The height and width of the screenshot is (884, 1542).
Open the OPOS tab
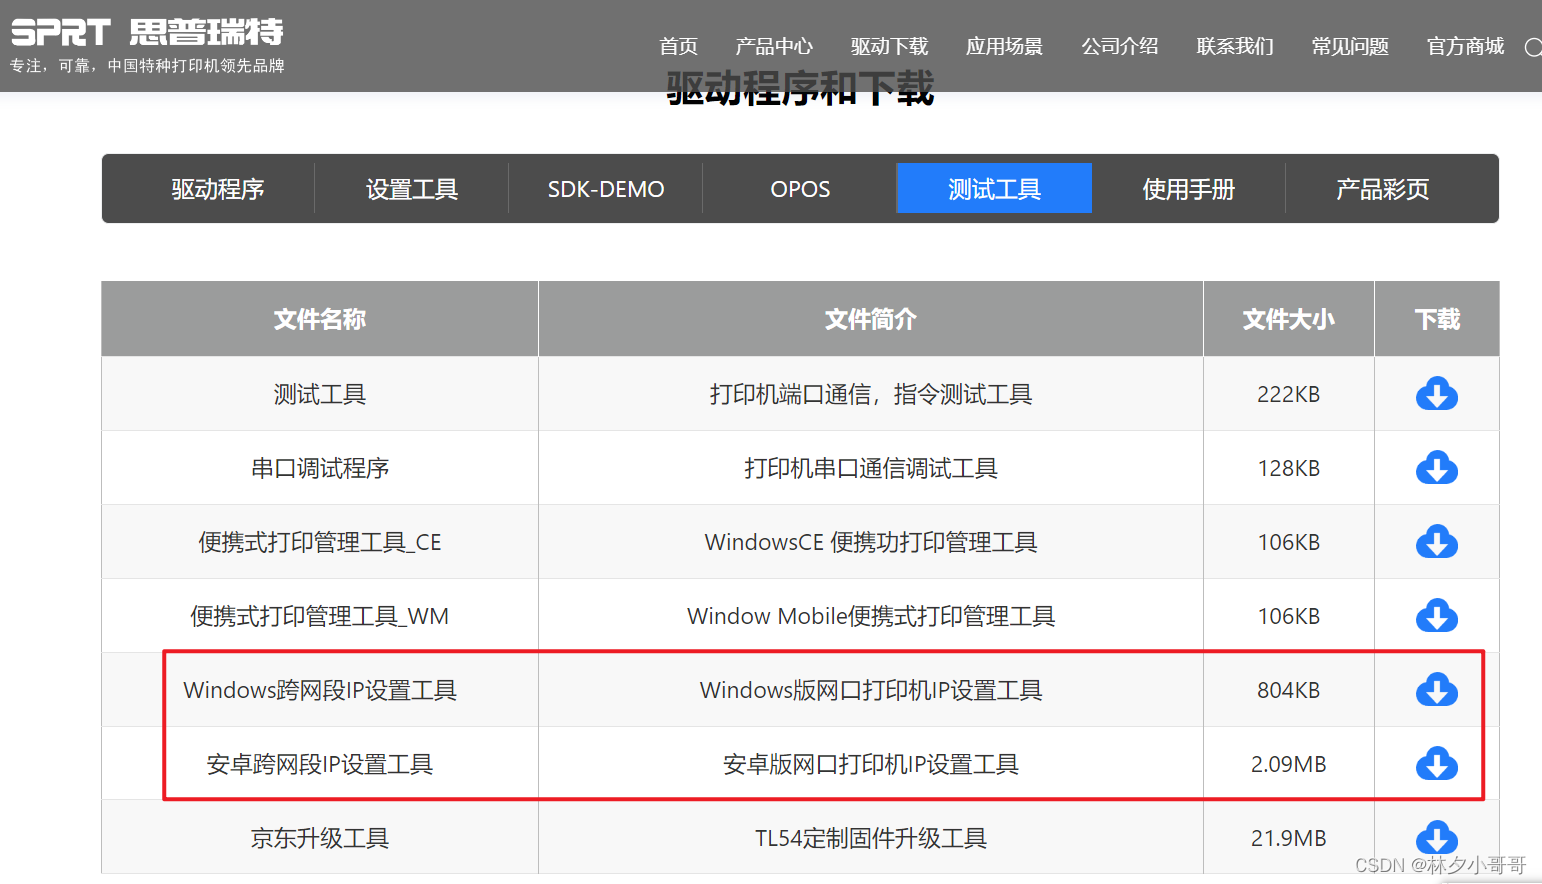[800, 189]
